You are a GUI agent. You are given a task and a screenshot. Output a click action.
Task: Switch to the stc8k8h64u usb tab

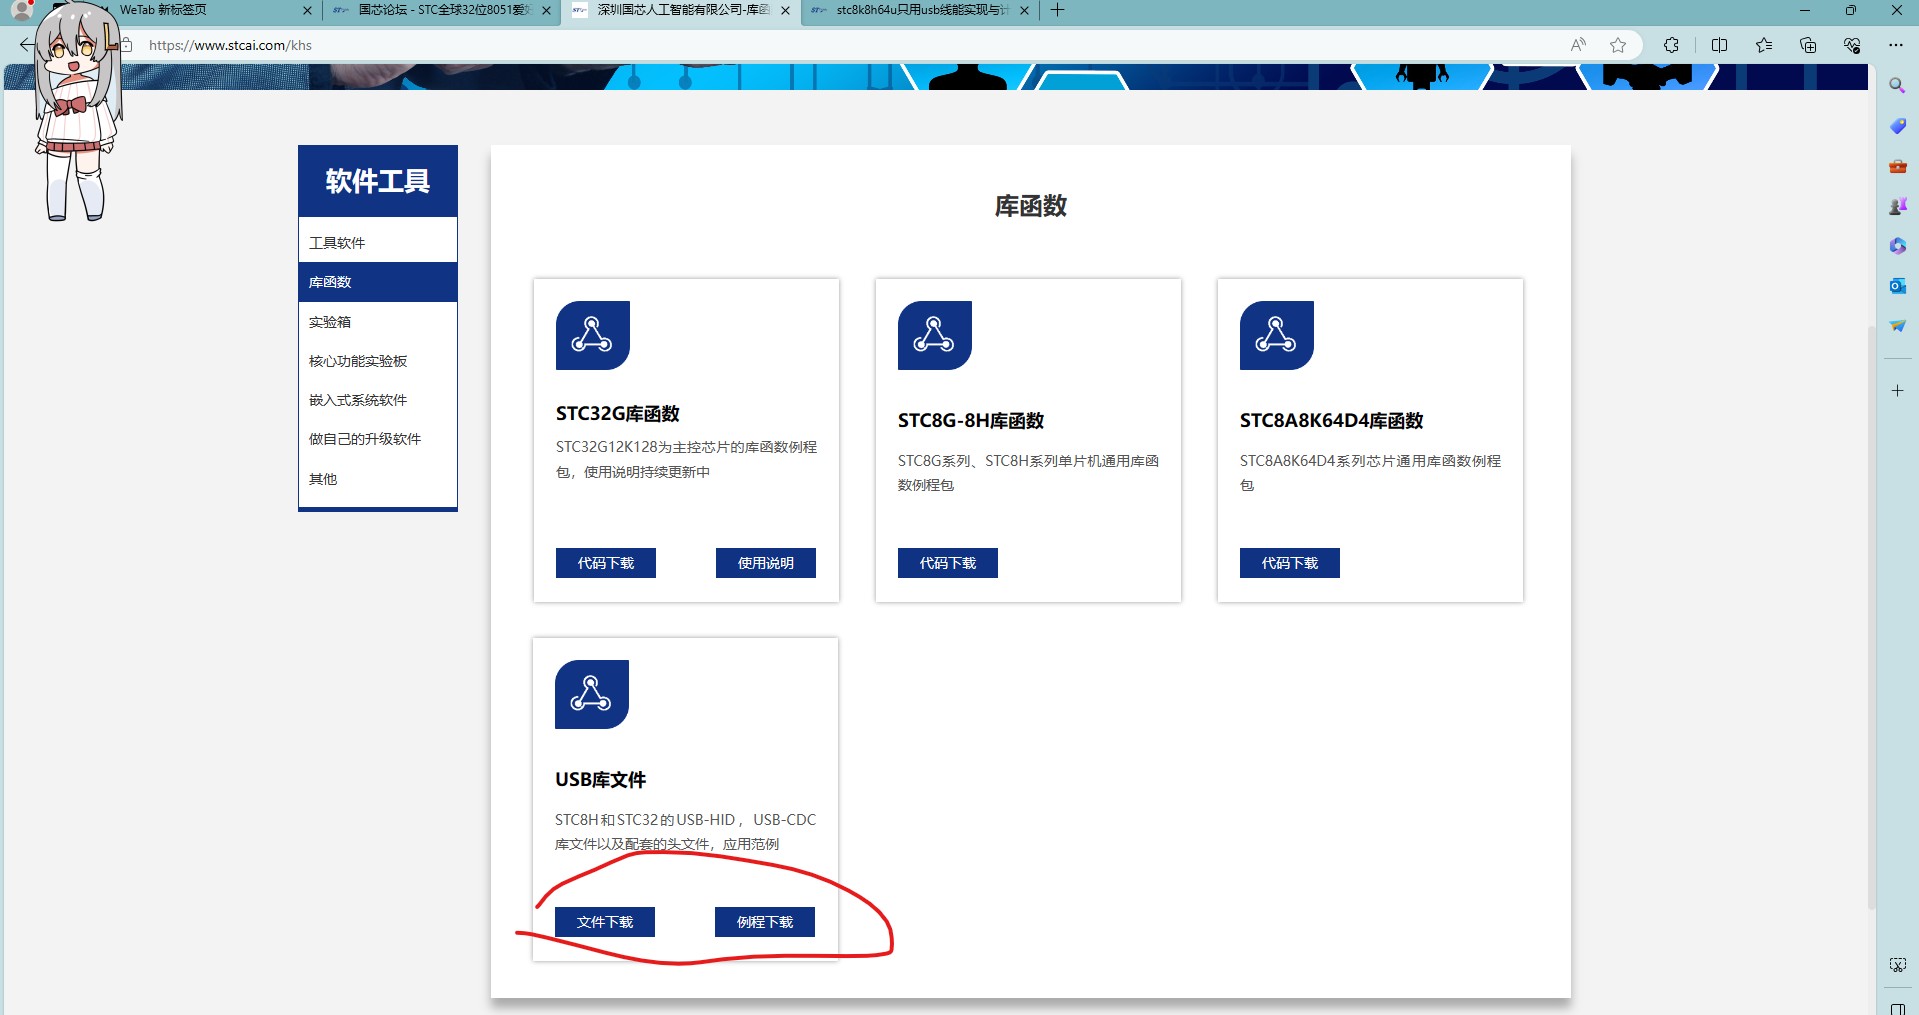[x=920, y=10]
